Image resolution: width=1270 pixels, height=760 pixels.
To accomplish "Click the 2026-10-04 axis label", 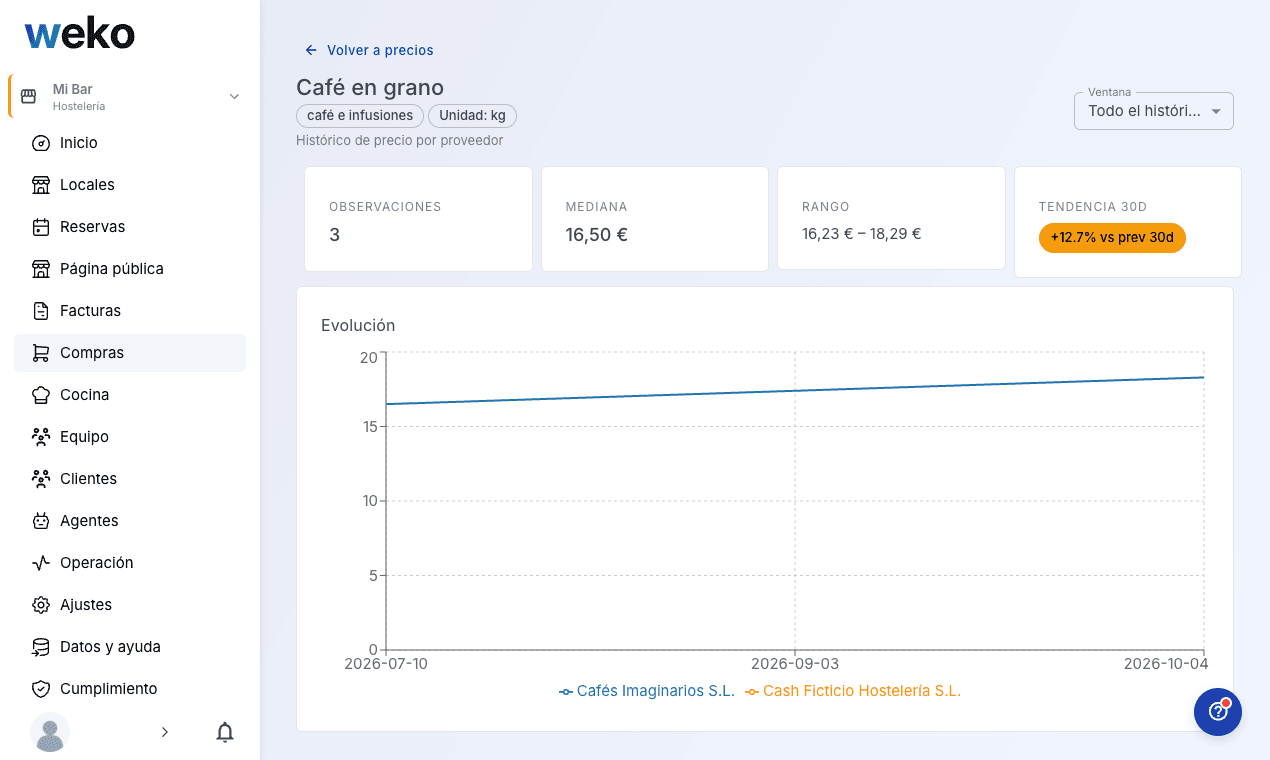I will (1166, 664).
